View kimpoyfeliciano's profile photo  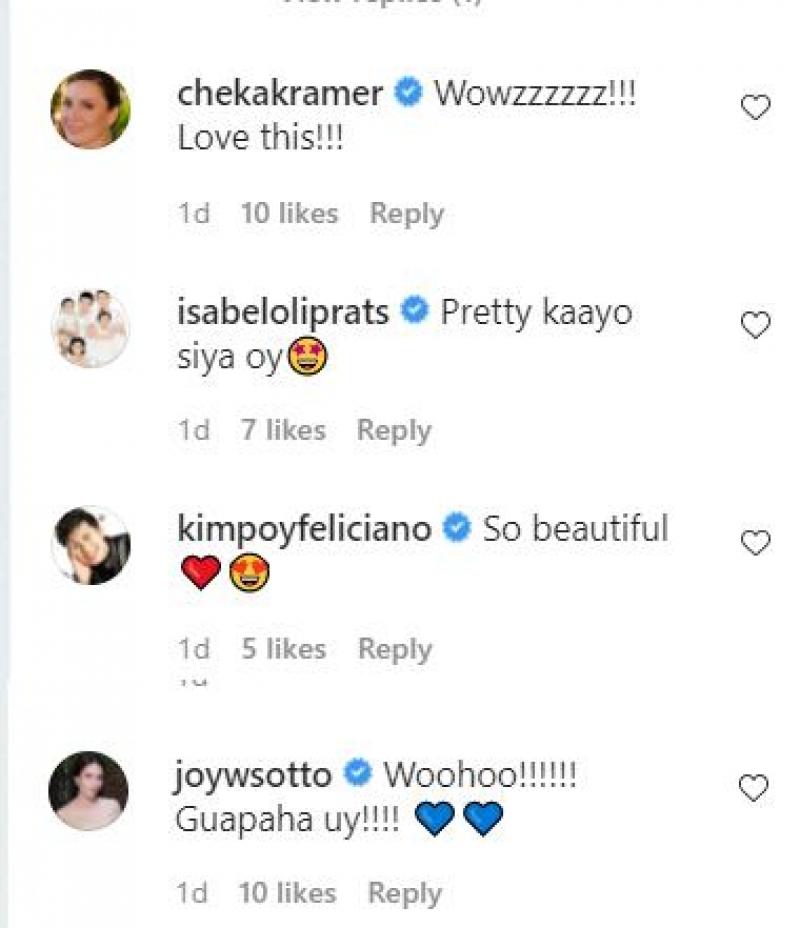[90, 545]
